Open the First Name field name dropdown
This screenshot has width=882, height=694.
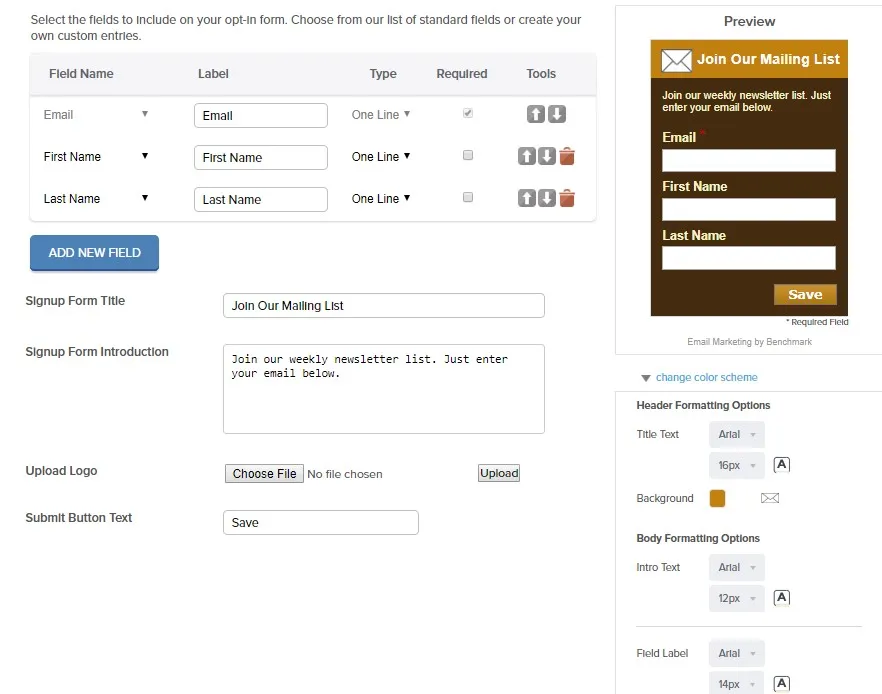[96, 156]
